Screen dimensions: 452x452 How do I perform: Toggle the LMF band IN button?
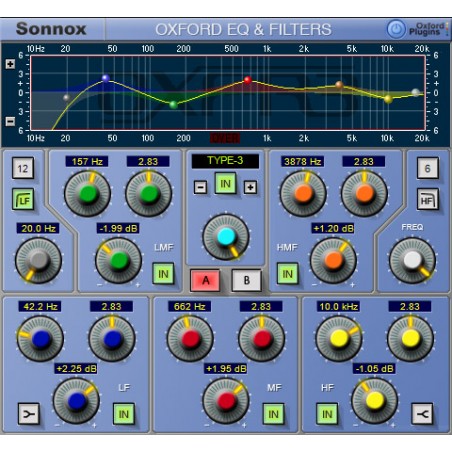[x=163, y=274]
